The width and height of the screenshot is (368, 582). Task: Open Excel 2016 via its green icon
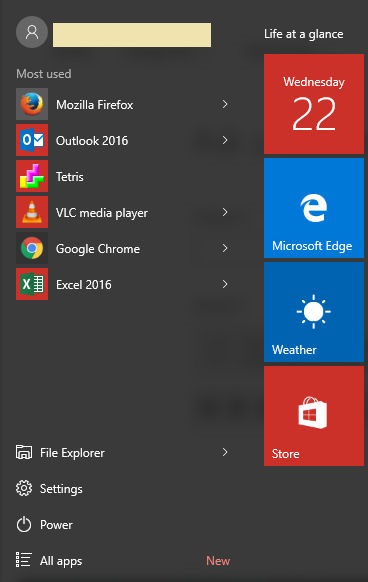(x=32, y=284)
